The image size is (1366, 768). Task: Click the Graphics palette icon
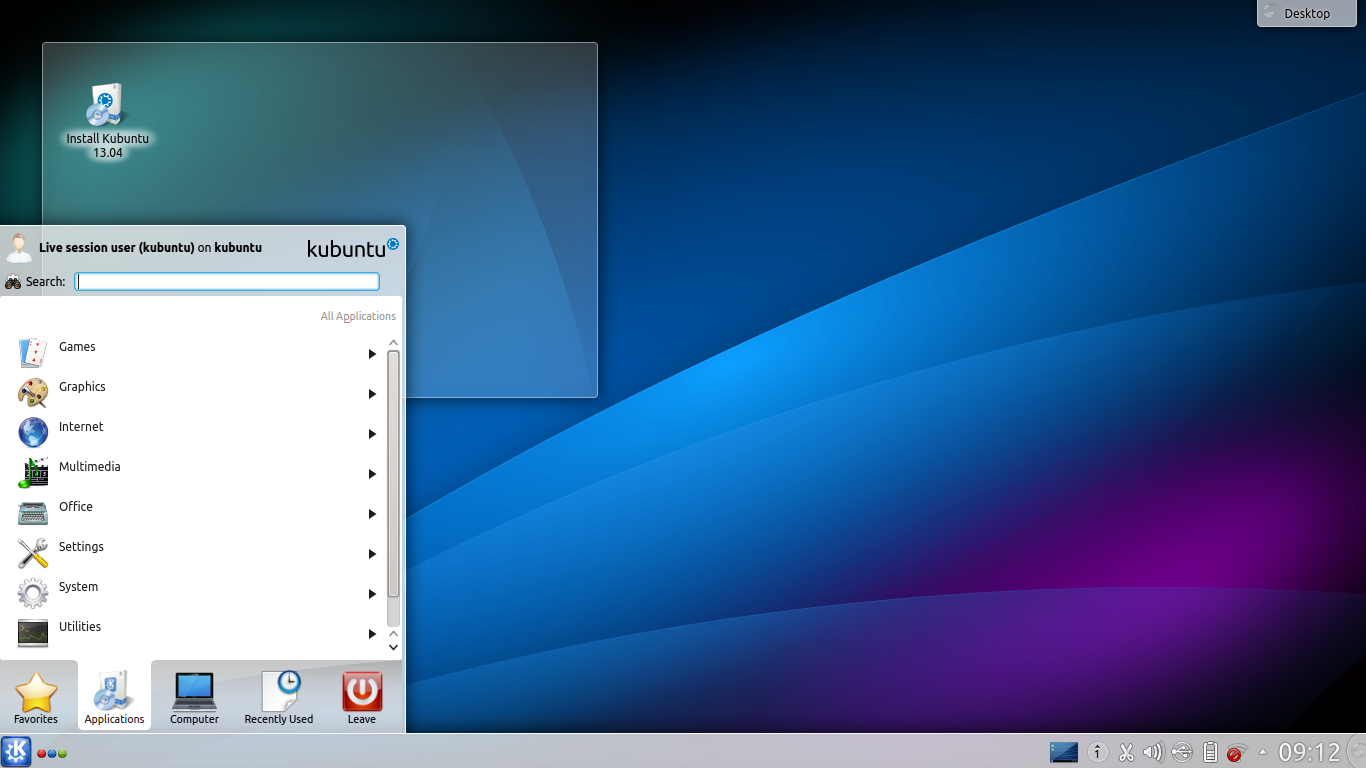(x=33, y=393)
